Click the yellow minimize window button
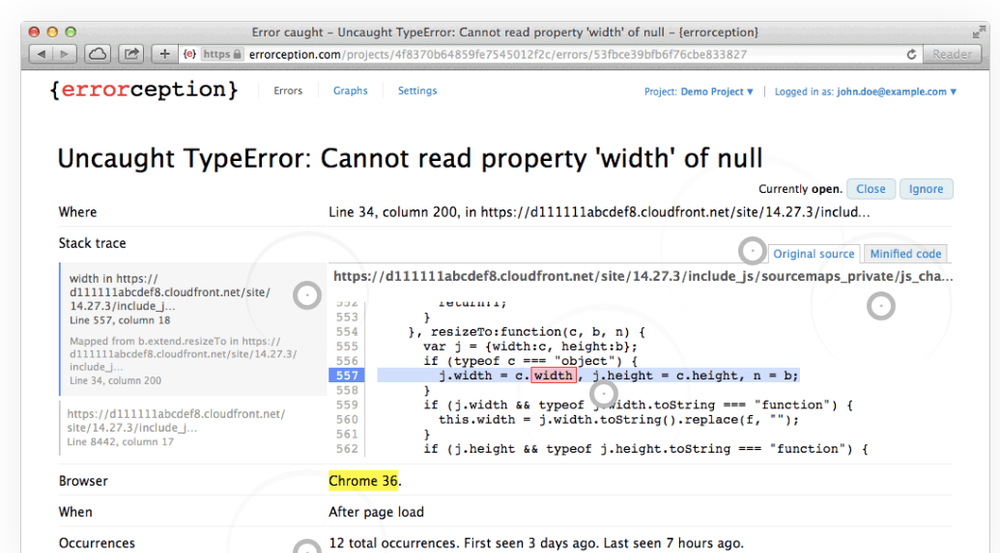Viewport: 1000px width, 553px height. click(52, 32)
